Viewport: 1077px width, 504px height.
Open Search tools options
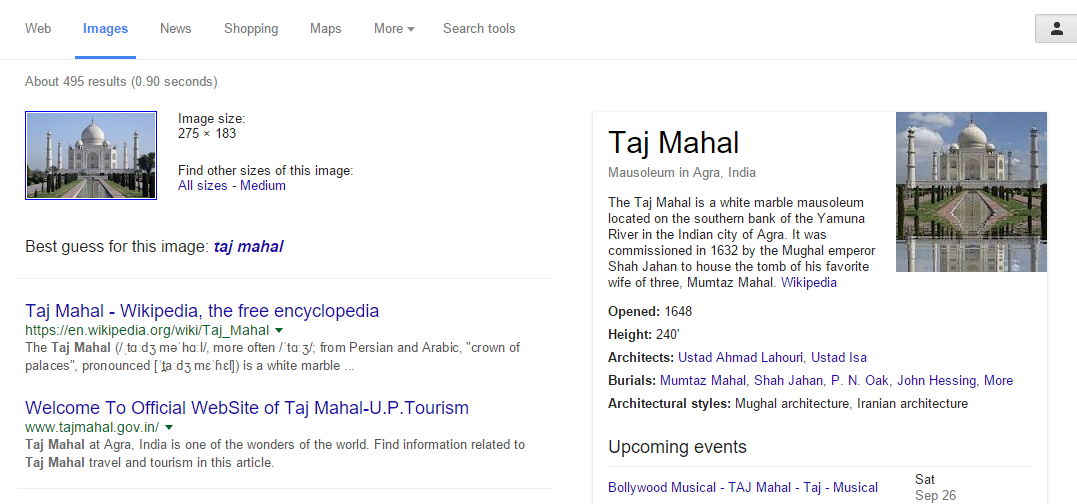(x=479, y=29)
